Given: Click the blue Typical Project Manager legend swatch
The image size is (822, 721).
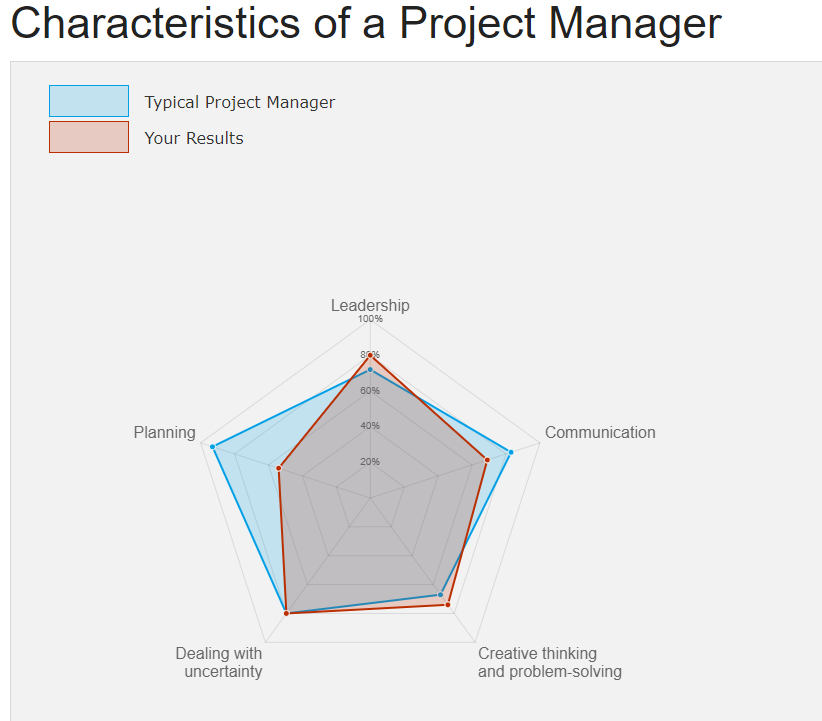Looking at the screenshot, I should tap(89, 101).
